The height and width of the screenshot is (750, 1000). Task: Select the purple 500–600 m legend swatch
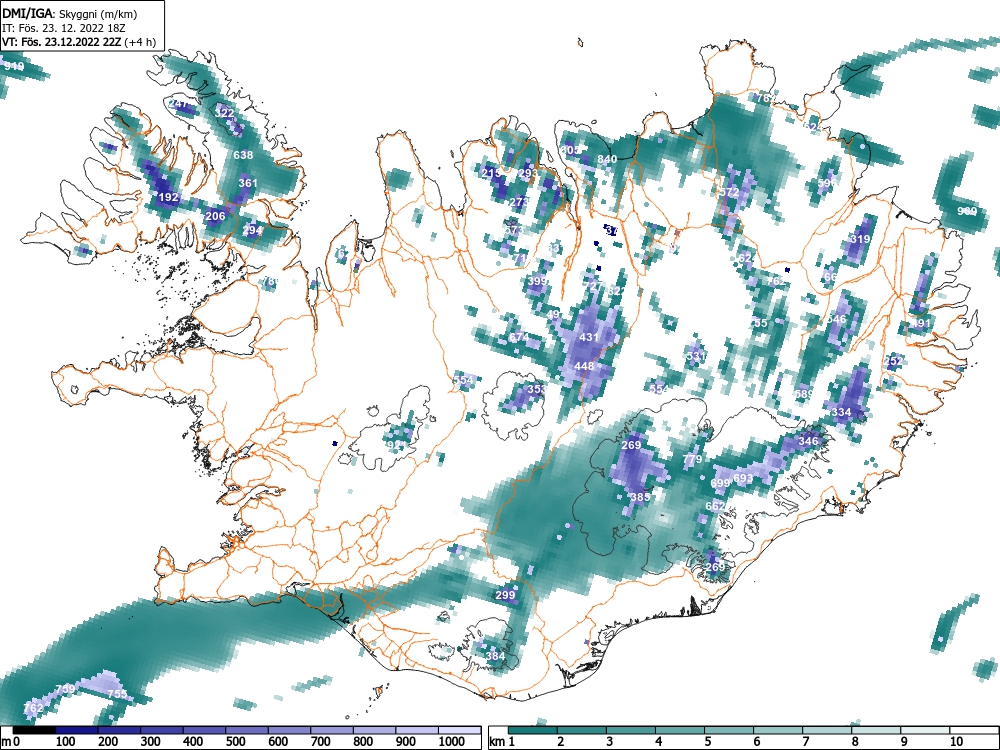pyautogui.click(x=247, y=730)
